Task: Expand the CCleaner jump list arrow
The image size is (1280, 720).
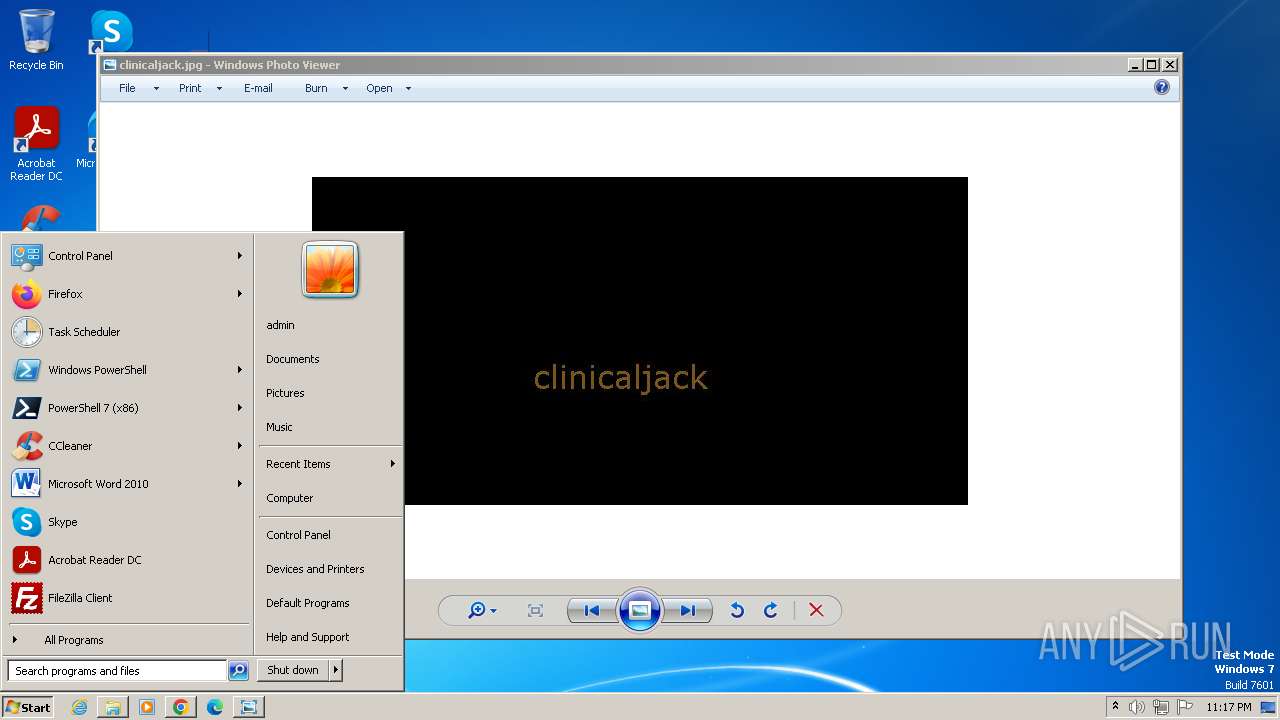Action: (x=240, y=446)
